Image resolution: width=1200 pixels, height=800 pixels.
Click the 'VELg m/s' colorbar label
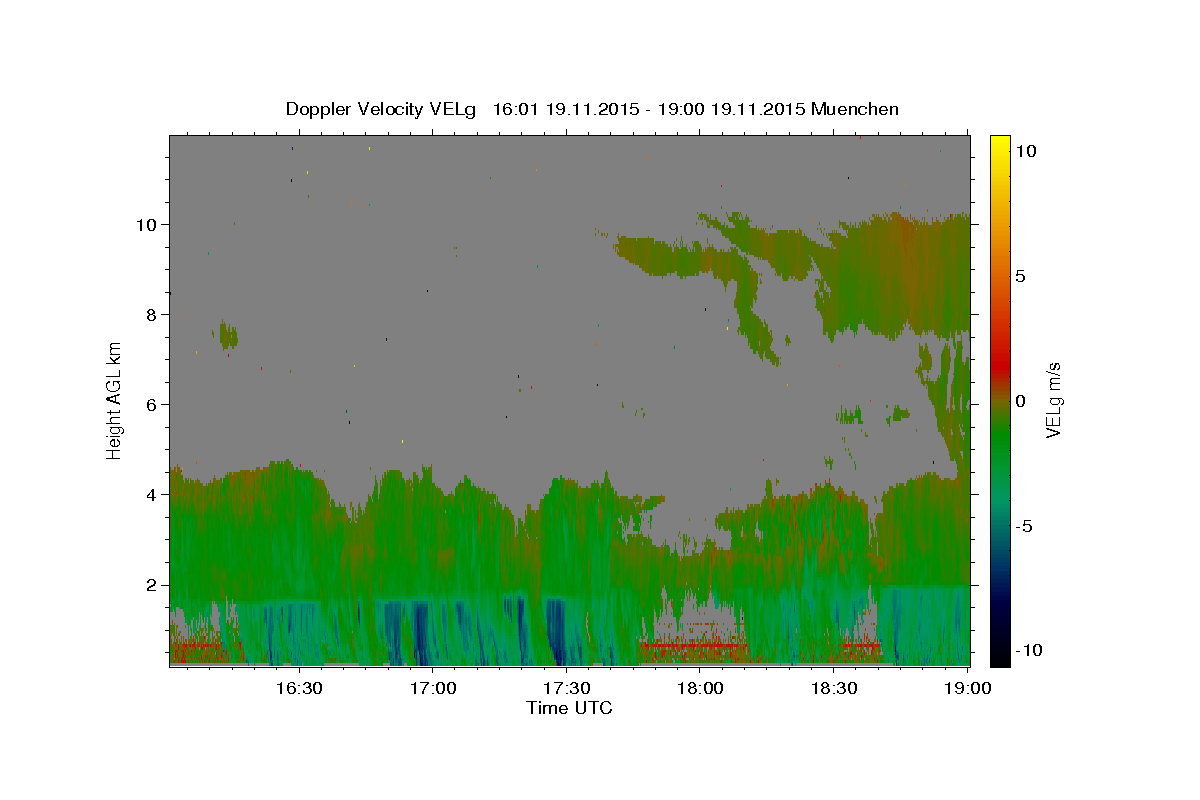(x=1053, y=401)
